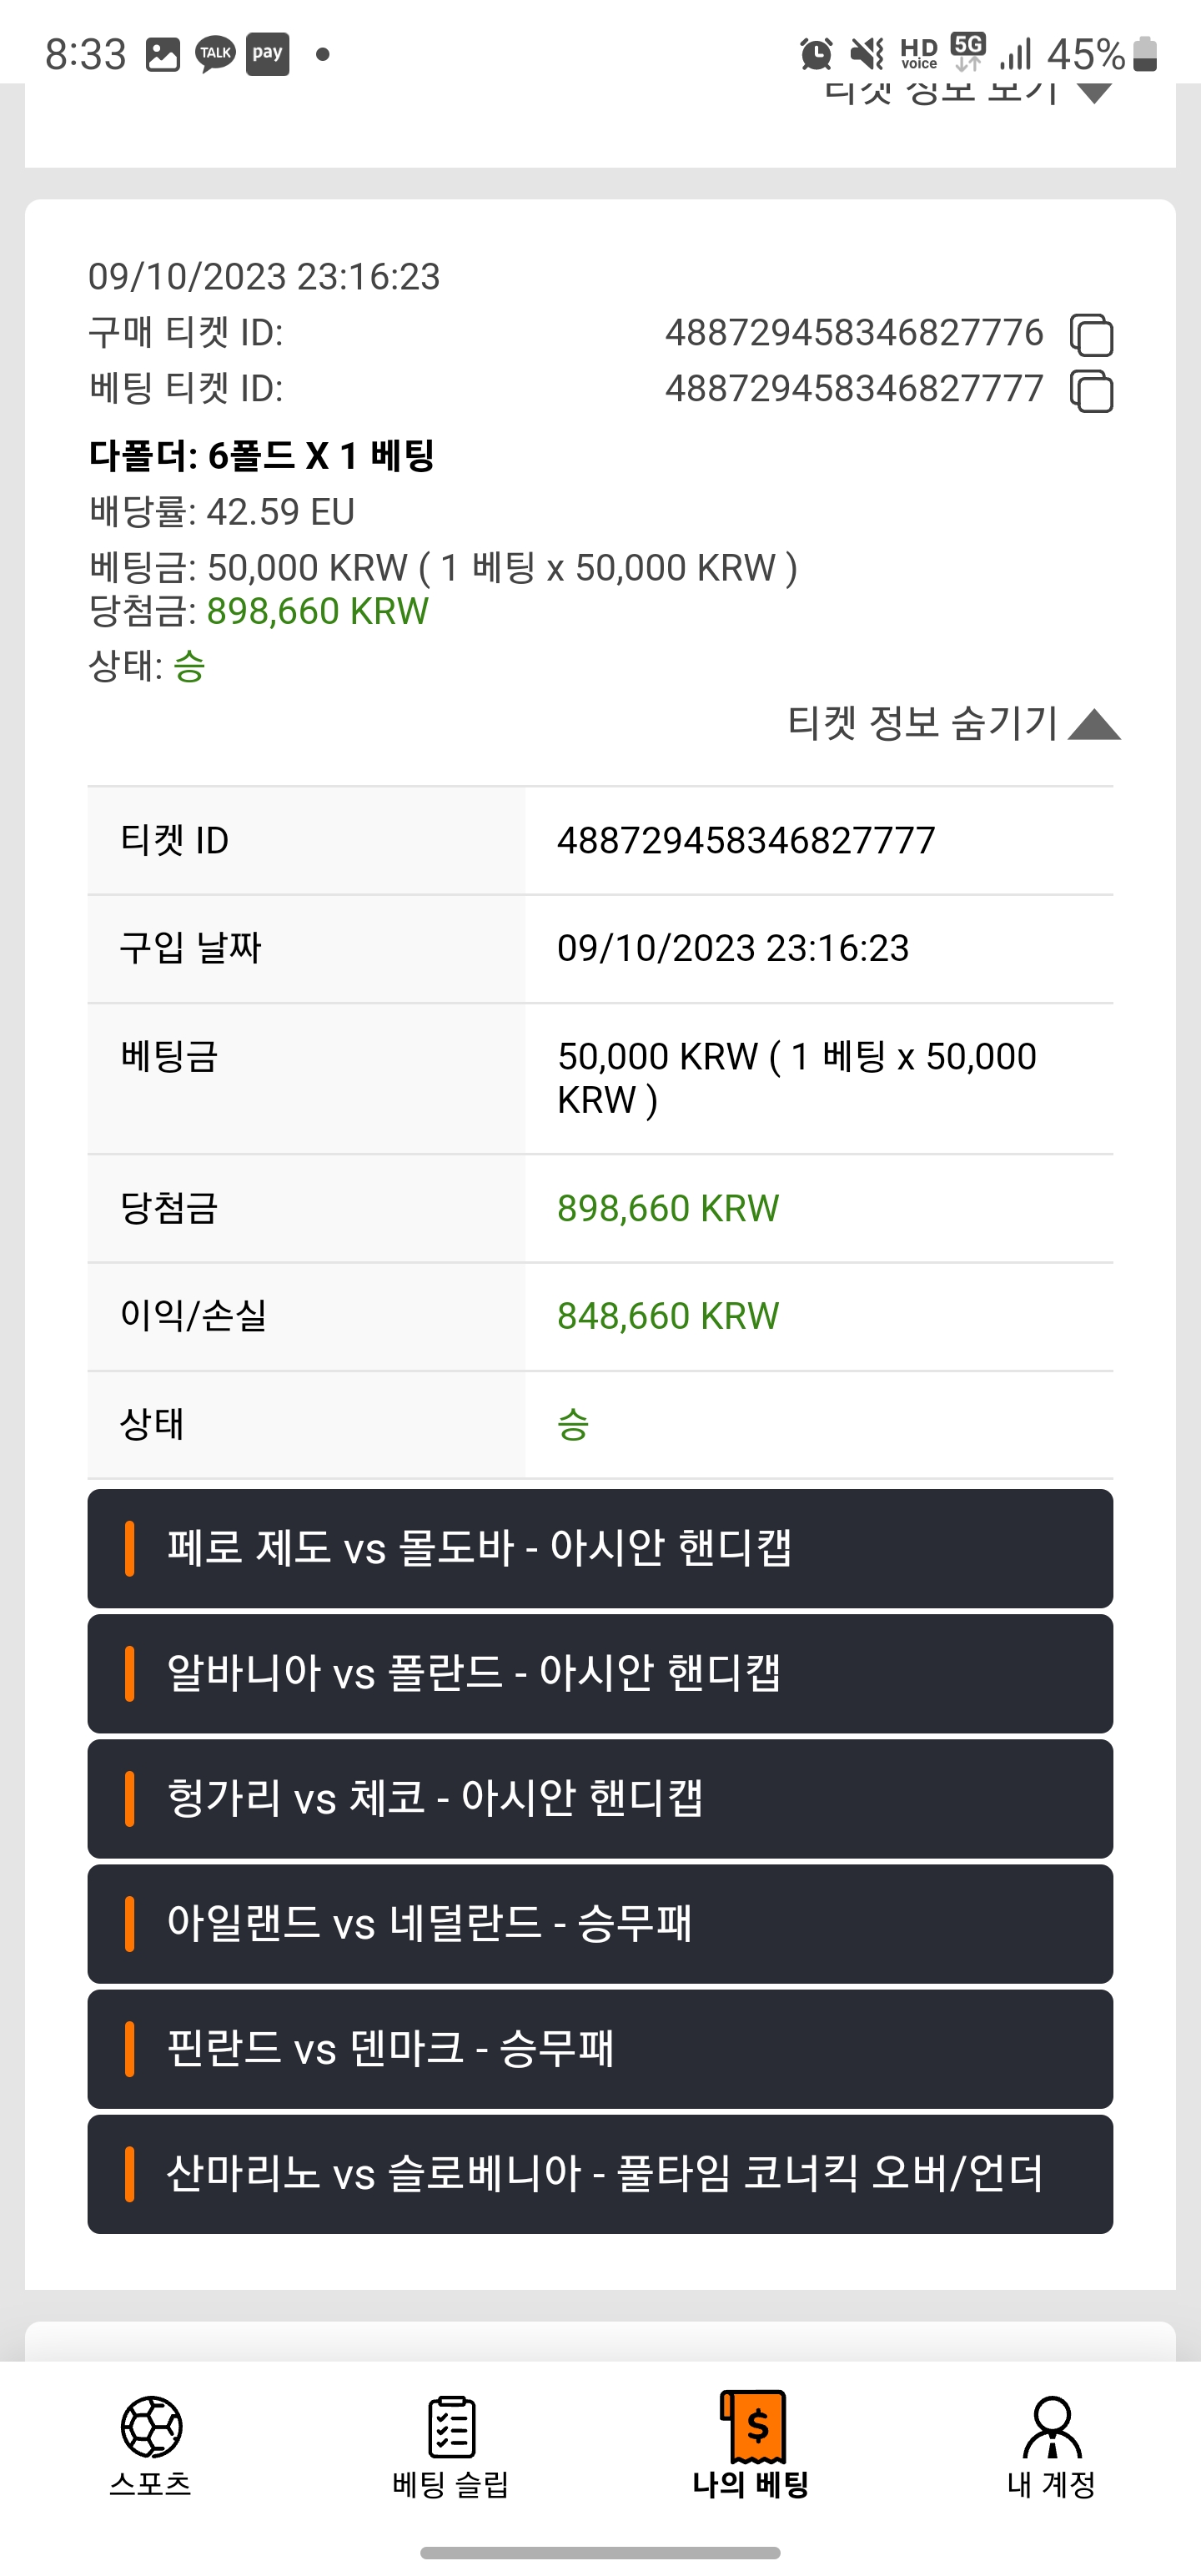Switch to the 내 계정 tab label

[x=1052, y=2485]
